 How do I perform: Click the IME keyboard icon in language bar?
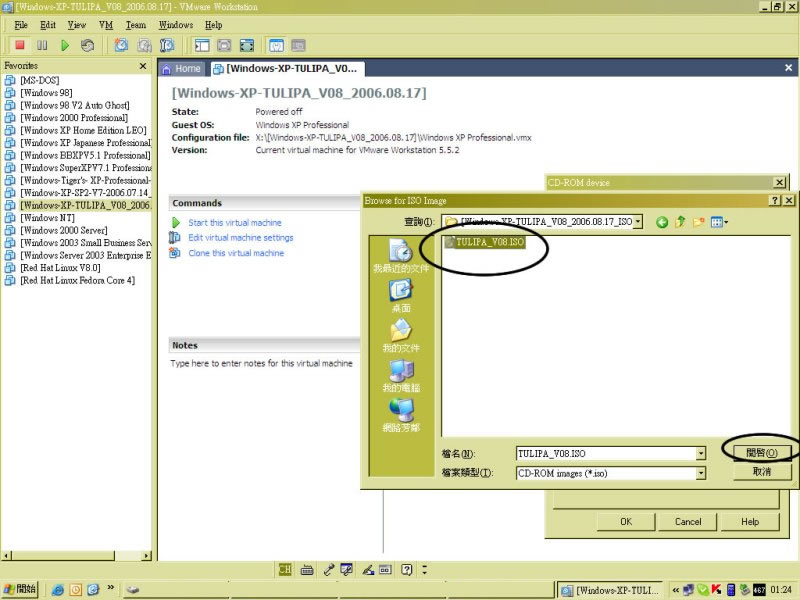(307, 570)
